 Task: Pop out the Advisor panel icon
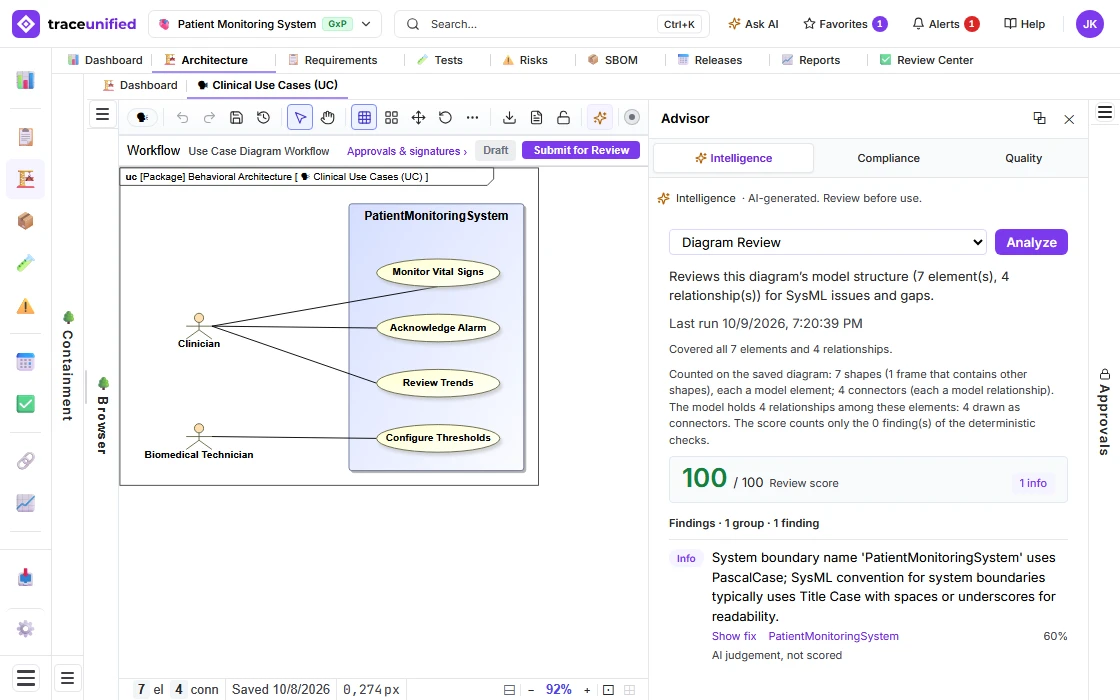pyautogui.click(x=1039, y=119)
